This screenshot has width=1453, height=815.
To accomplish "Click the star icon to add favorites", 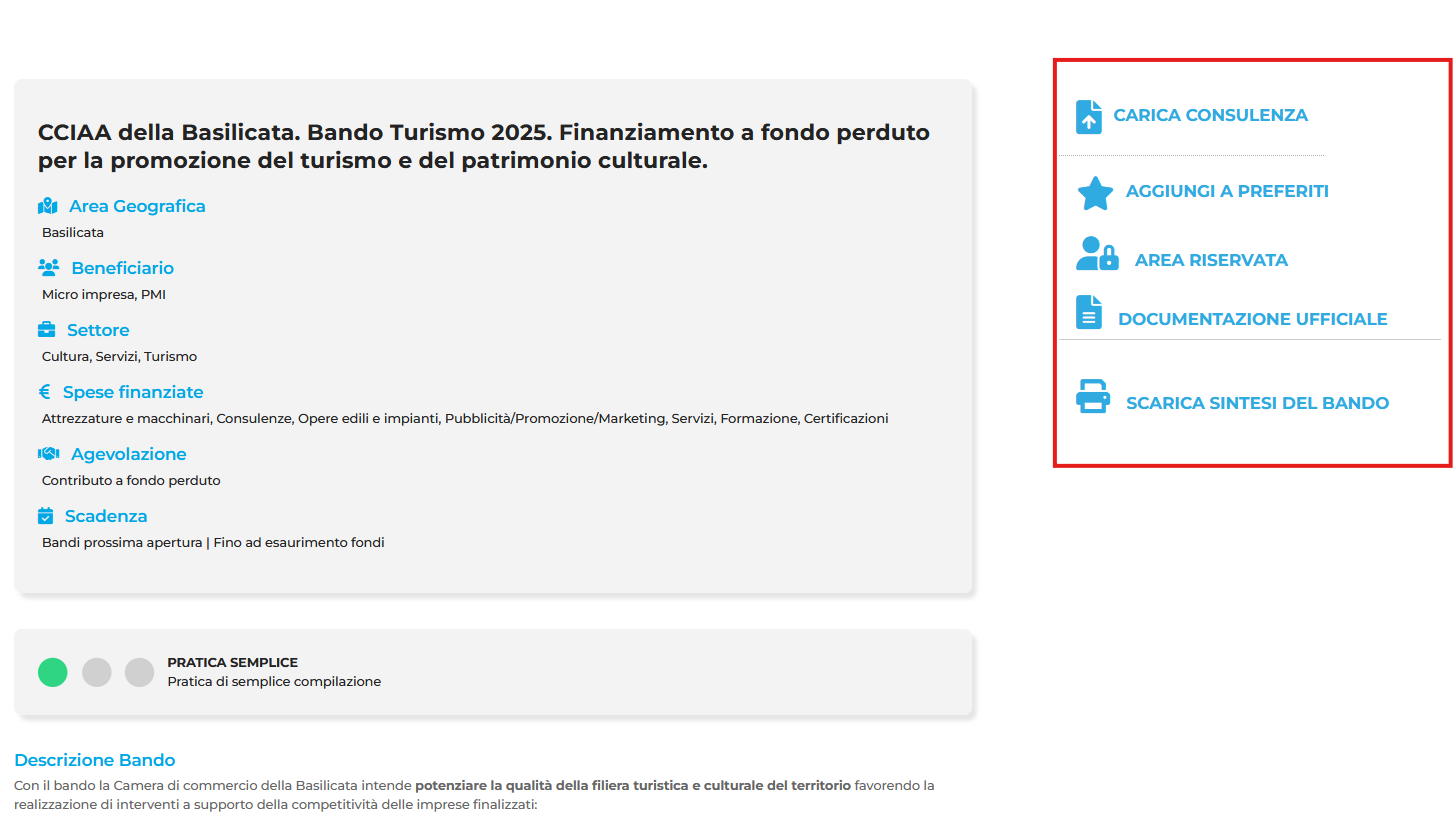I will (x=1095, y=193).
